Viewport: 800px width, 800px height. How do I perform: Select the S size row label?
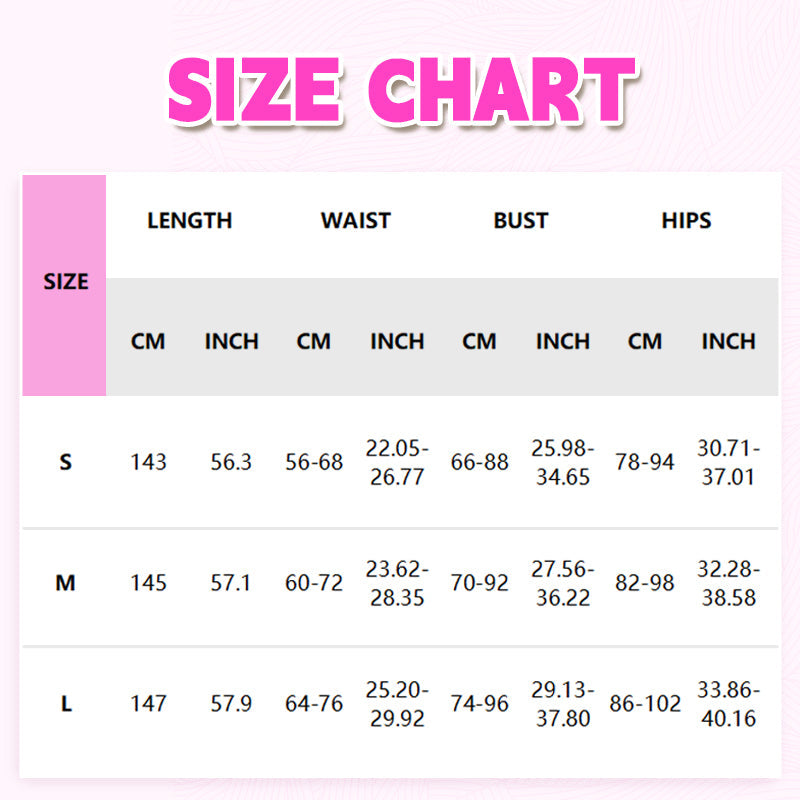(x=66, y=462)
